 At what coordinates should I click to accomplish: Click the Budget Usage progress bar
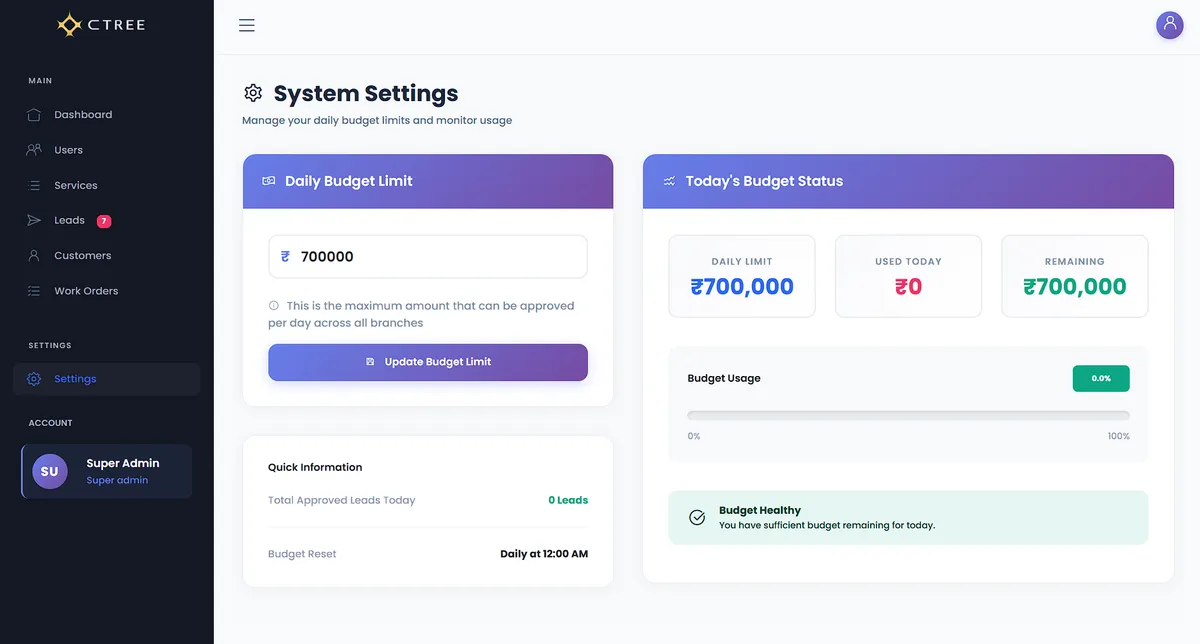(x=908, y=415)
